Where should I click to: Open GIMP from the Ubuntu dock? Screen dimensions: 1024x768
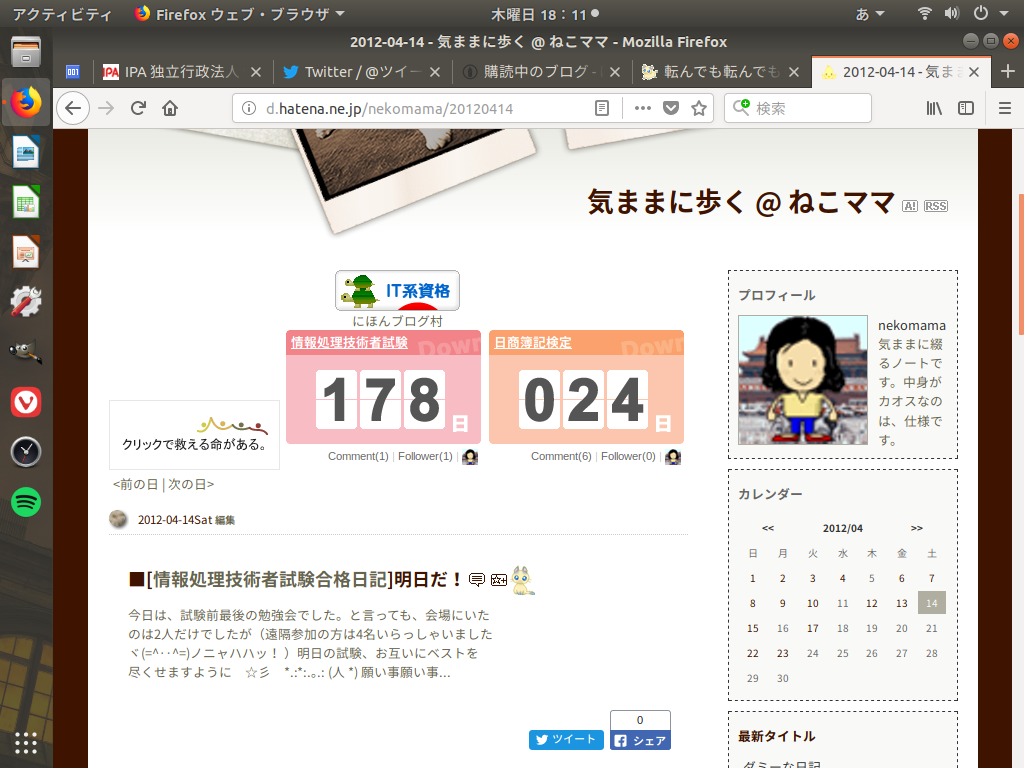25,352
